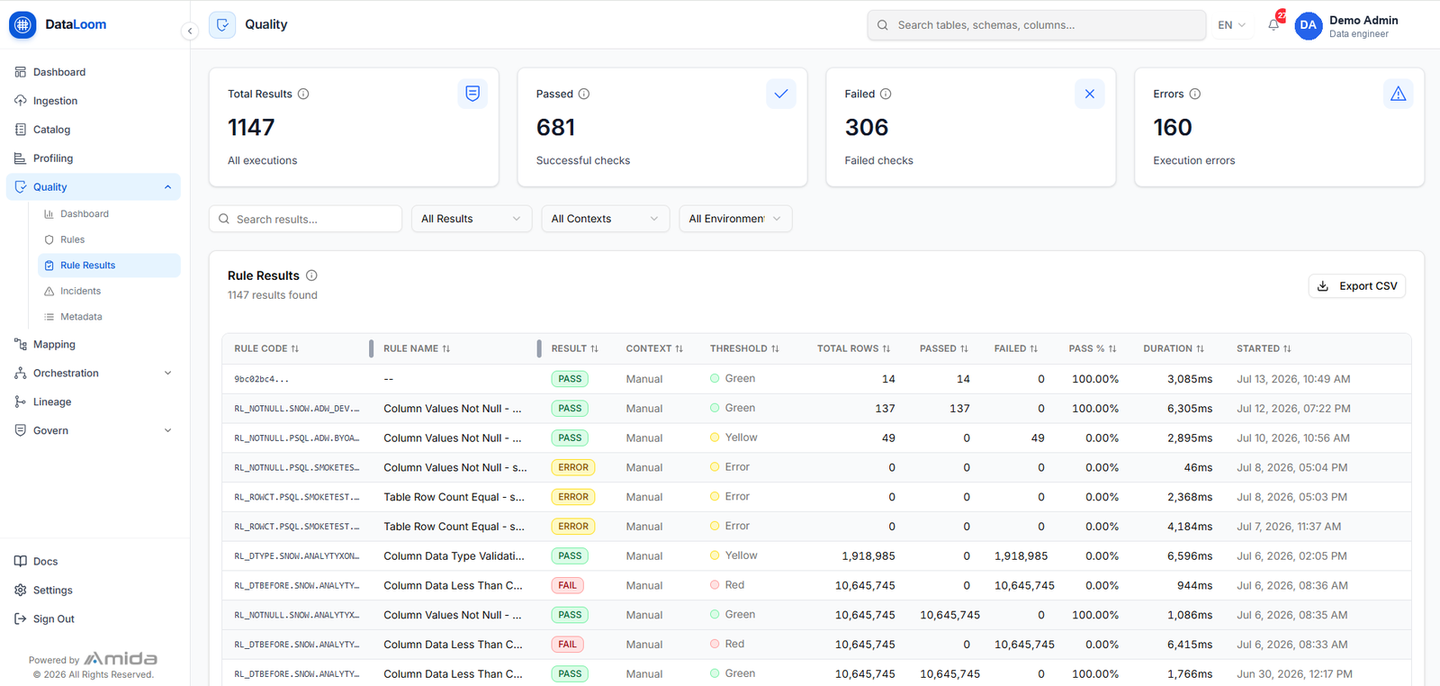Viewport: 1440px width, 686px height.
Task: Click the ERROR badge of the 46ms row
Action: 573,467
